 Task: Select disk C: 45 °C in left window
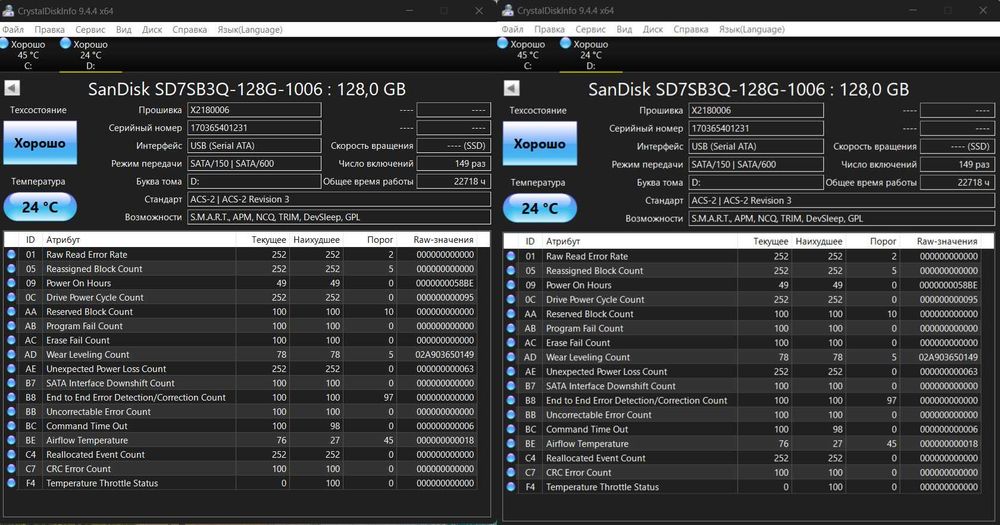(x=26, y=55)
